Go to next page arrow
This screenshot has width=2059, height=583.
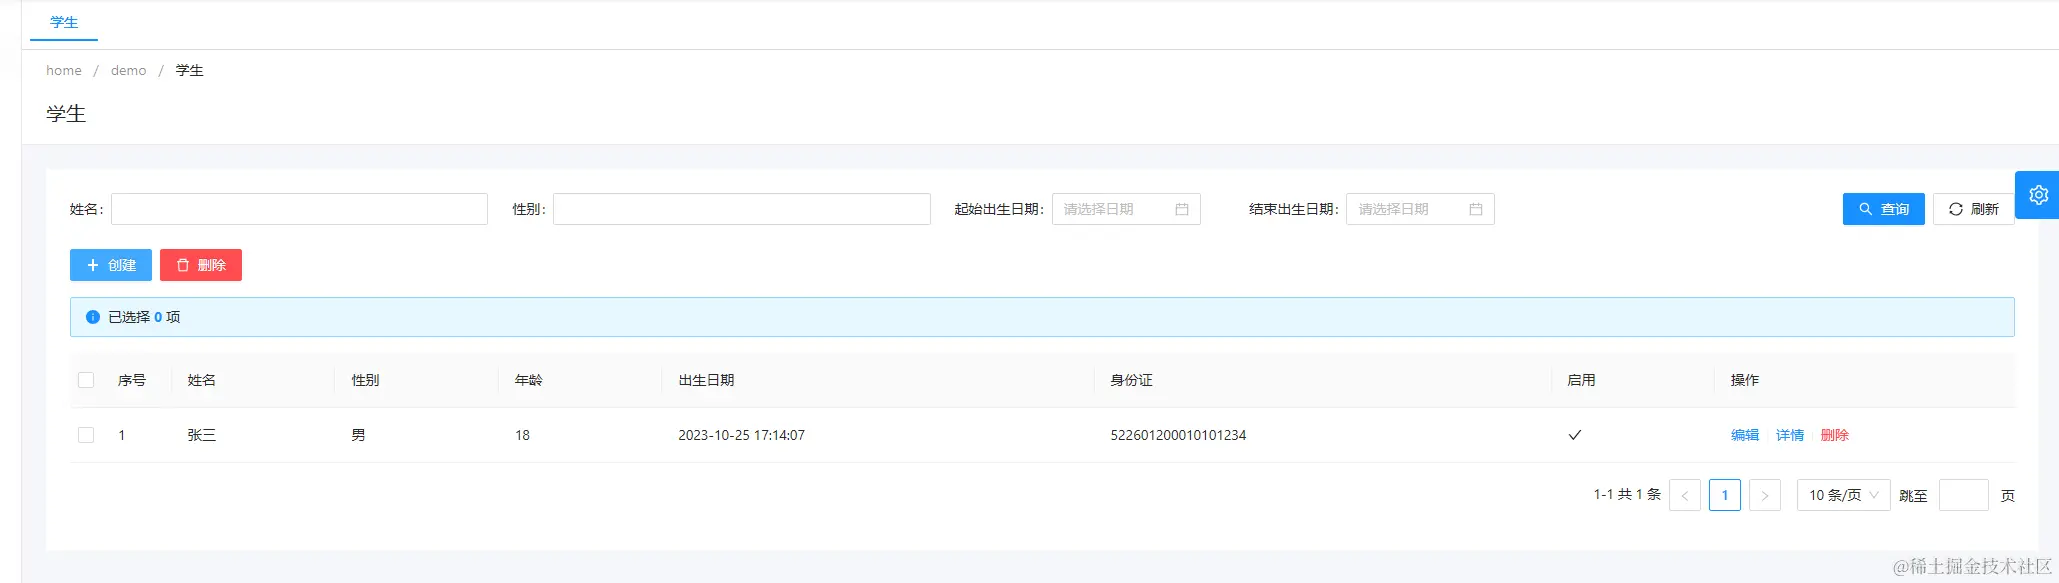(x=1765, y=495)
